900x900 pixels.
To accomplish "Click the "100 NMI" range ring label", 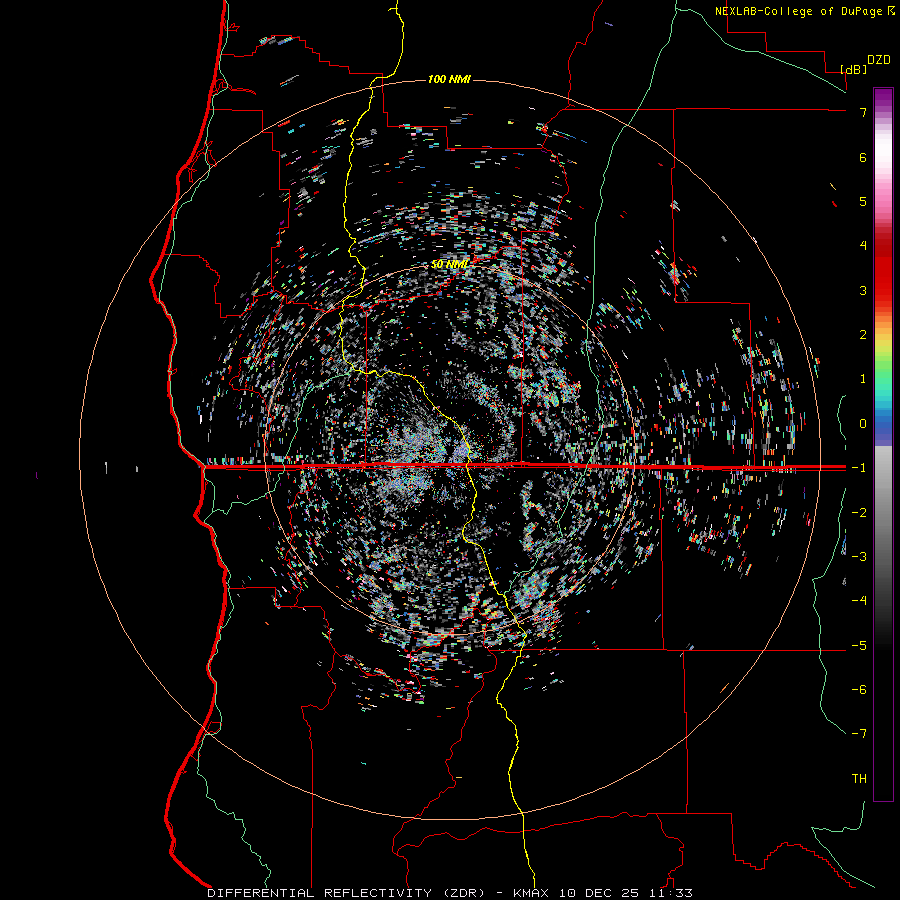I will 449,79.
